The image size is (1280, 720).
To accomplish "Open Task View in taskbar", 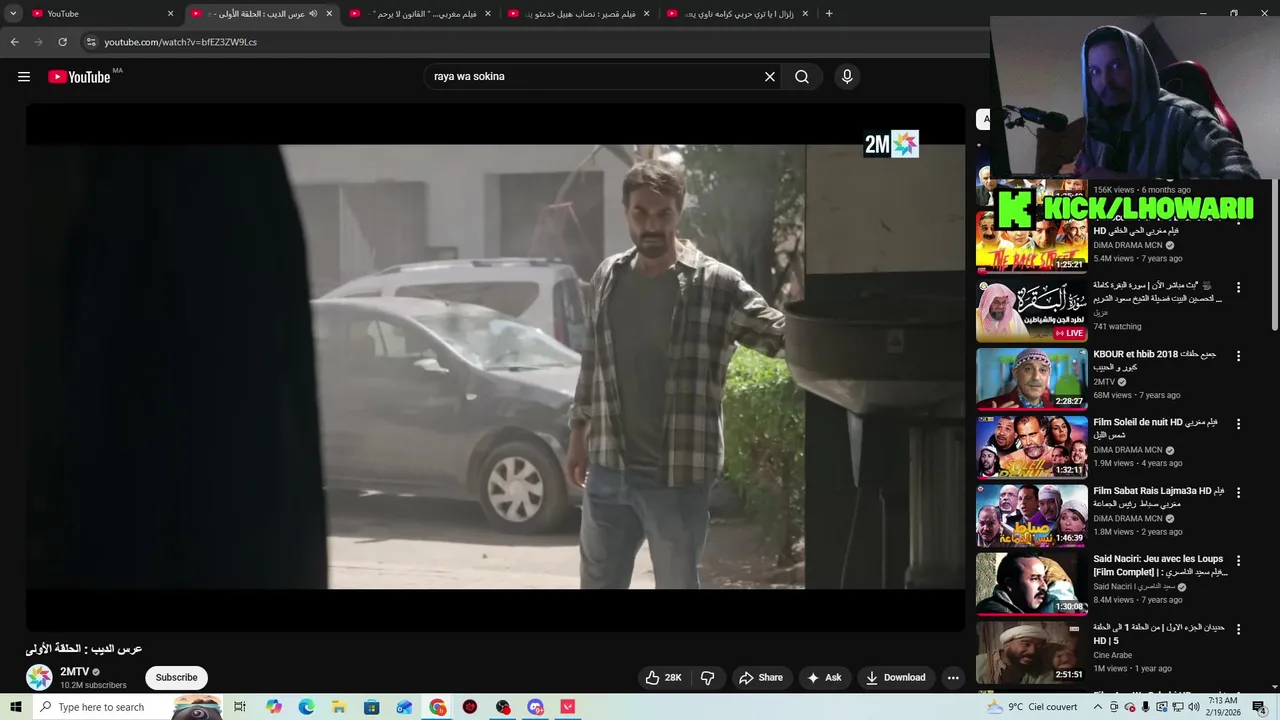I will 240,707.
